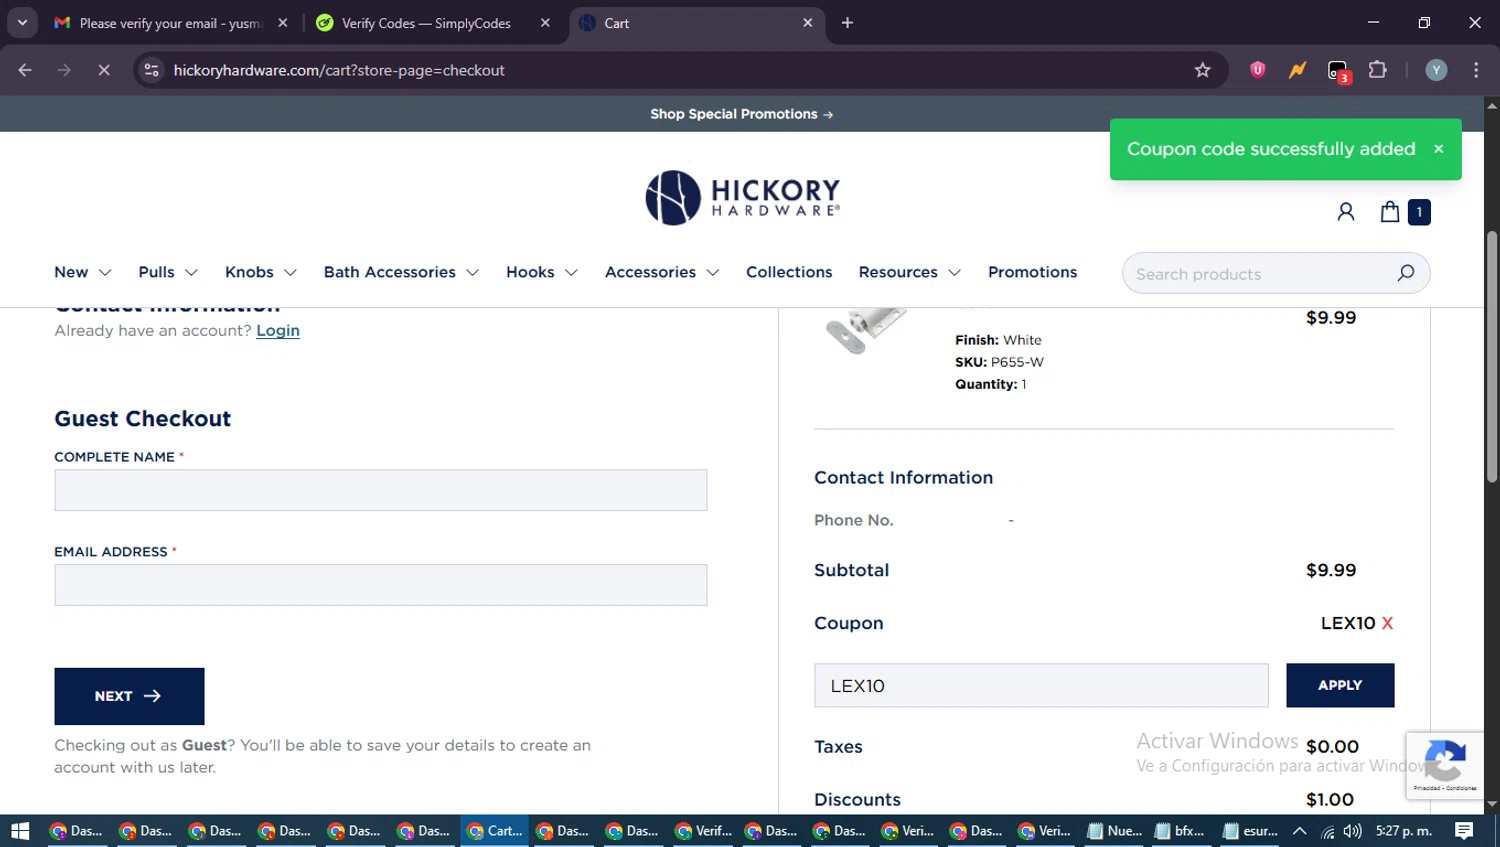Close the SimplyCodes tab
Screen dimensions: 1500x847
pos(545,23)
